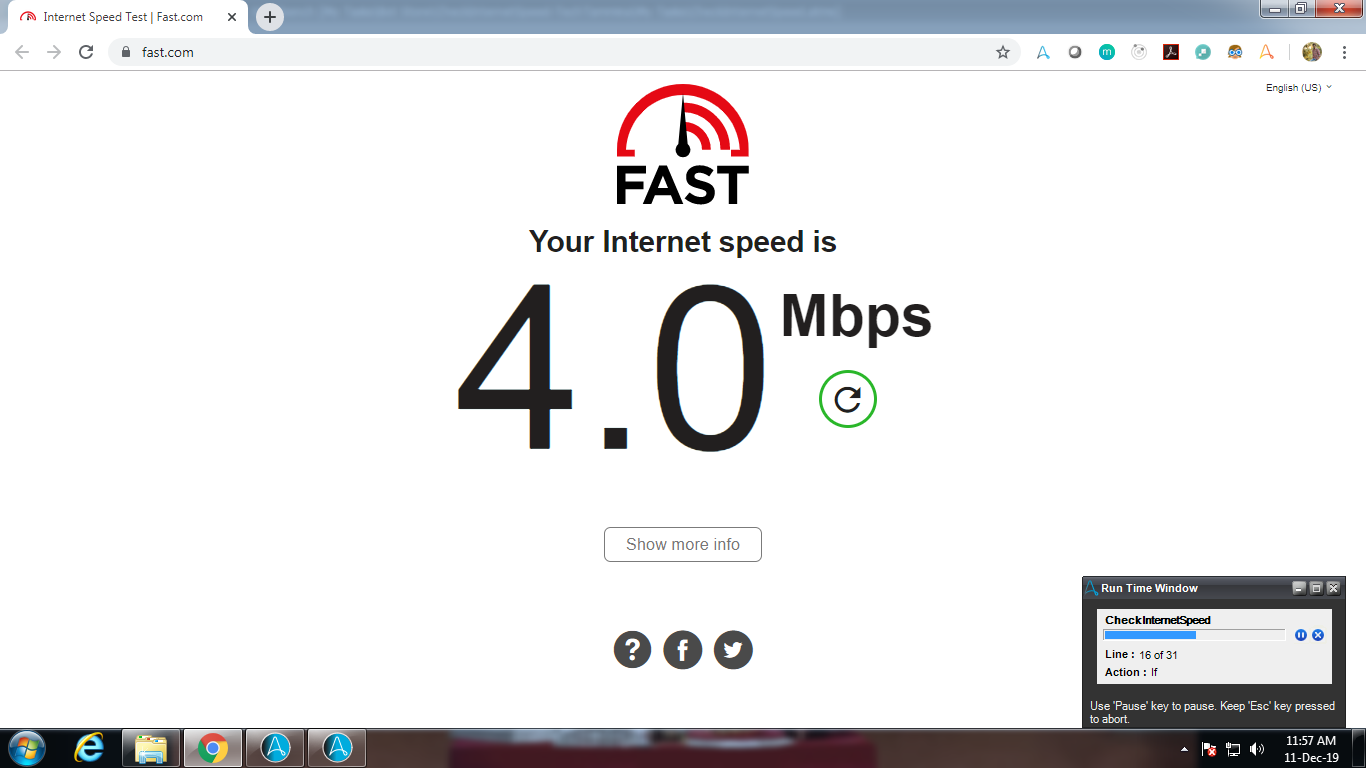This screenshot has height=768, width=1366.
Task: Reload the page from browser toolbar
Action: click(86, 52)
